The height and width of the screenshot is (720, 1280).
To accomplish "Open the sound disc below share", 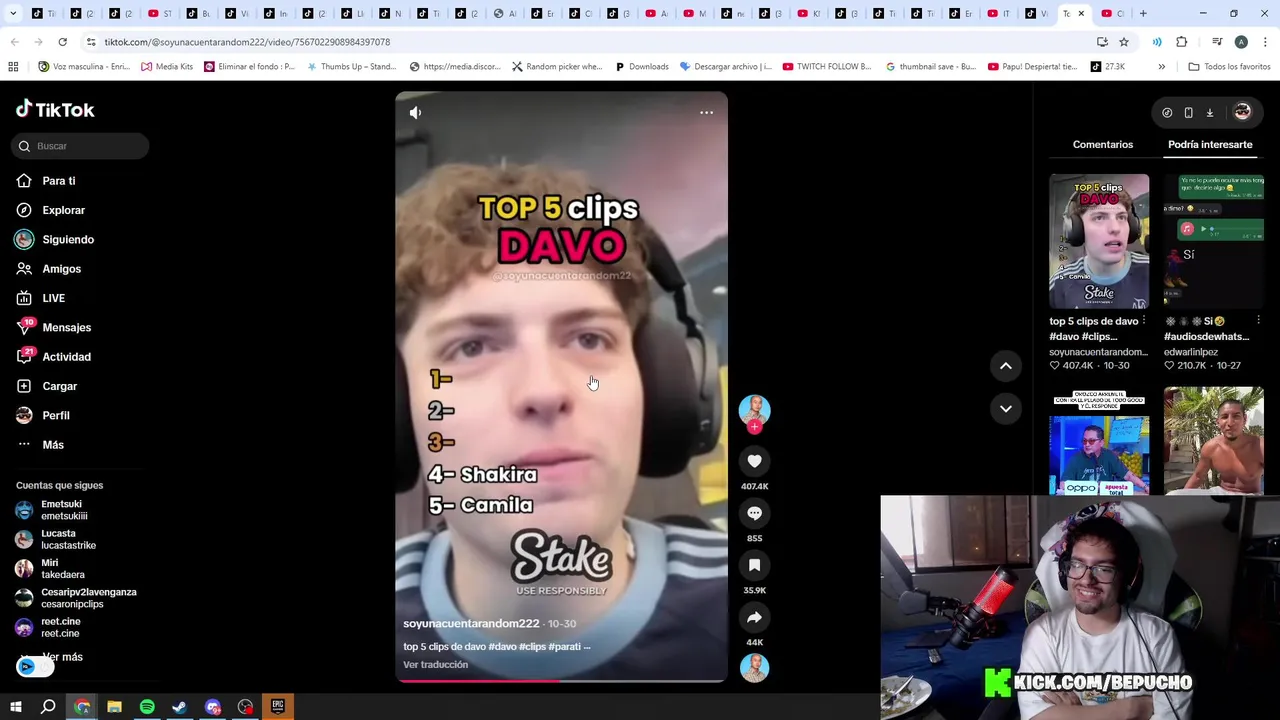I will [x=754, y=668].
